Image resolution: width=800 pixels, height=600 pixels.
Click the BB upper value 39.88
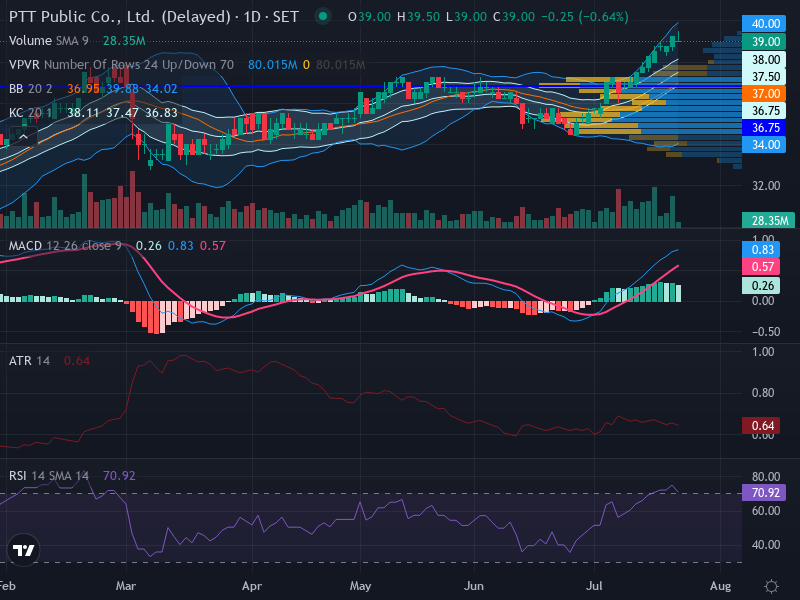(x=122, y=89)
